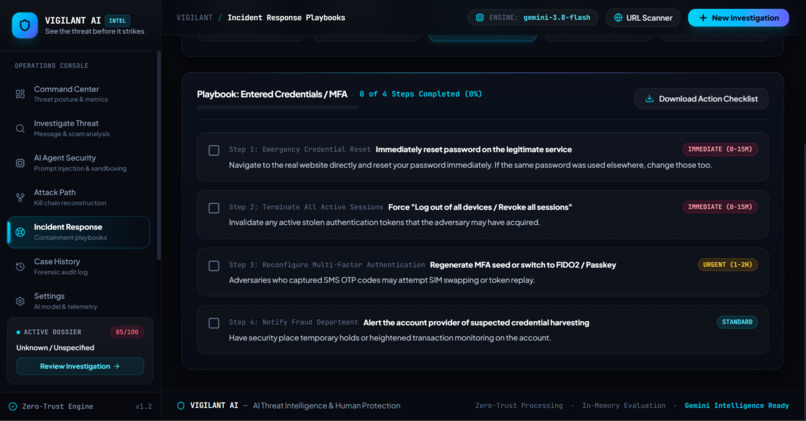Screen dimensions: 806x421
Task: Click the engine chip icon in header
Action: pos(480,17)
